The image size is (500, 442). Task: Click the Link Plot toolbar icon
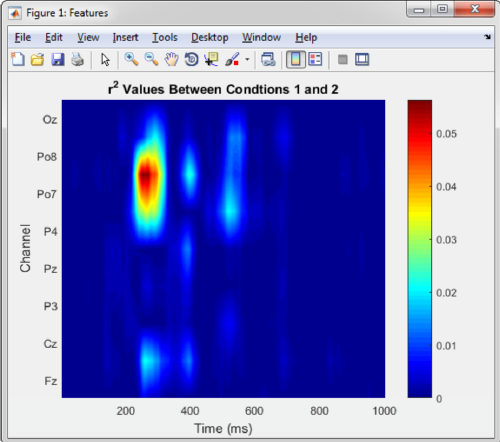268,60
